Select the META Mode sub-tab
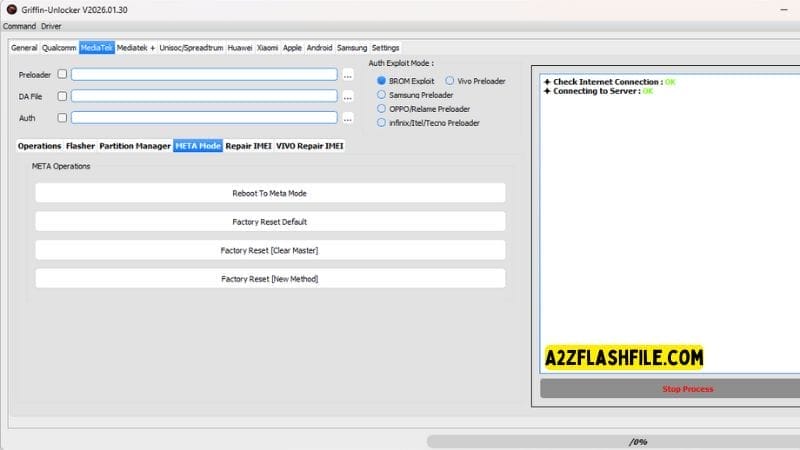The image size is (800, 450). 198,146
